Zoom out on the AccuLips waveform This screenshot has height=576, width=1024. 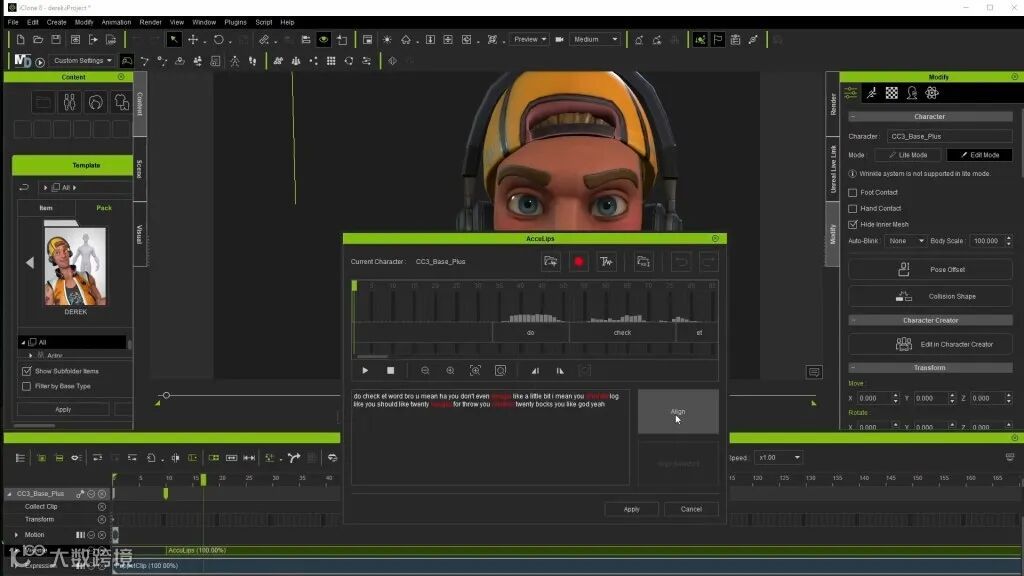coord(425,370)
